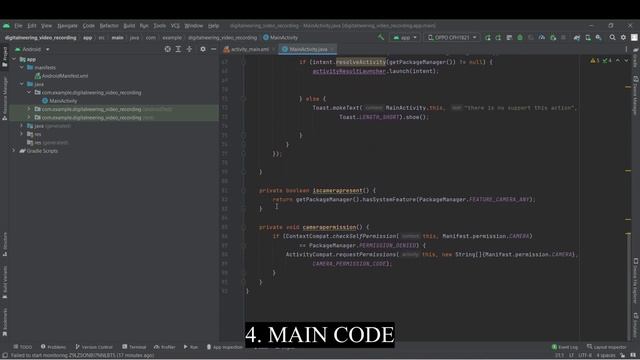Toggle the Device File Explorer side panel
Screen dimensions: 640x360
[x=636, y=280]
